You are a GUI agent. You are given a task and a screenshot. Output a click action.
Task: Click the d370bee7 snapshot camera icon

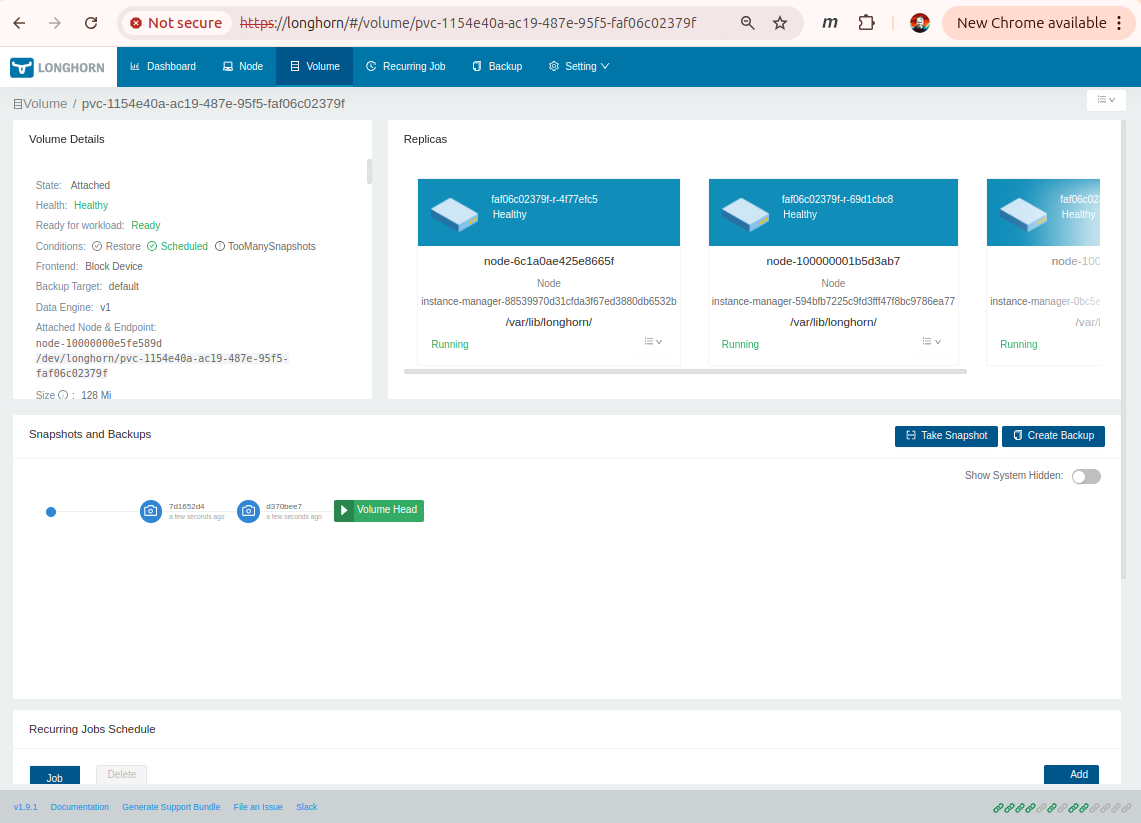click(248, 511)
